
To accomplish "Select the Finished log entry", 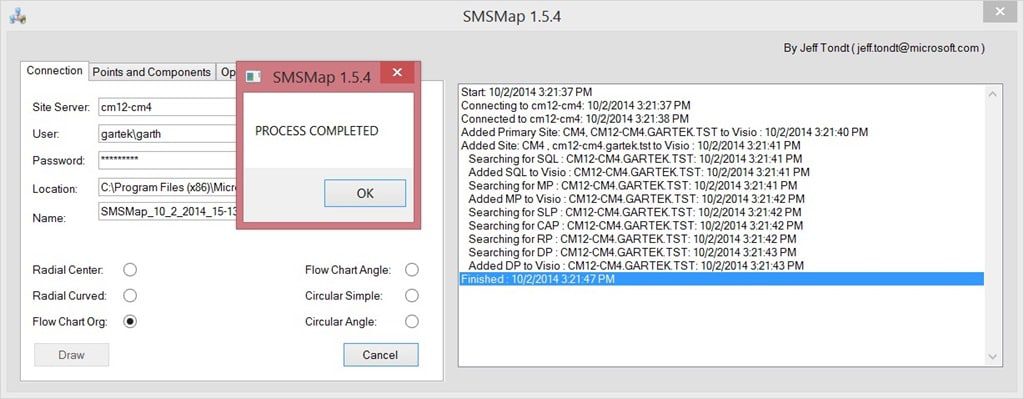I will point(722,279).
